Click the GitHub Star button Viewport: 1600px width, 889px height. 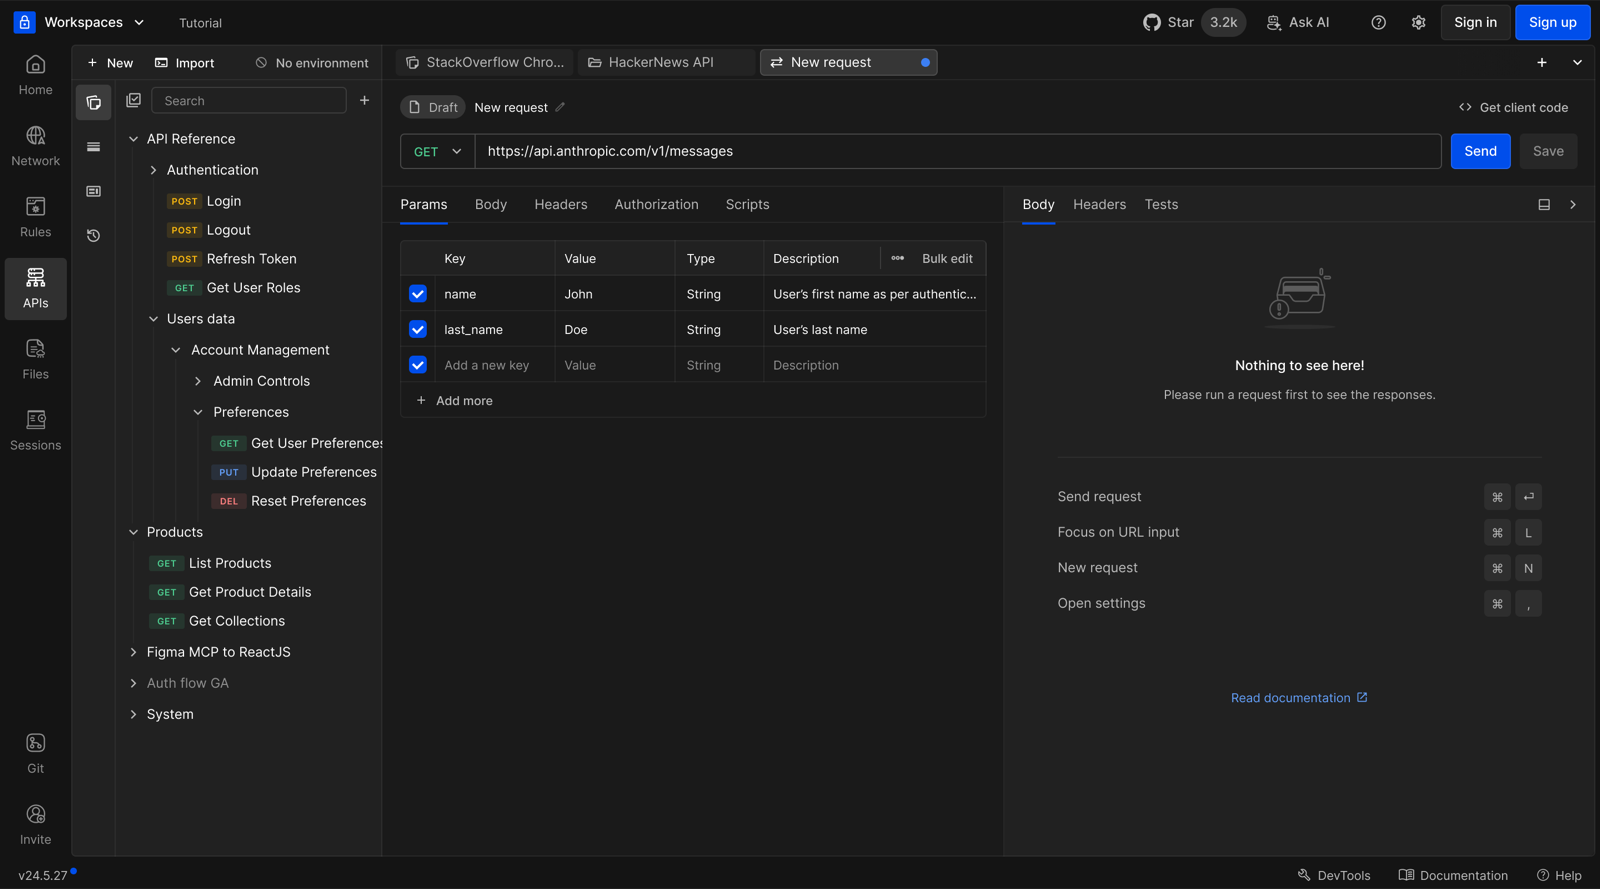pos(1194,22)
